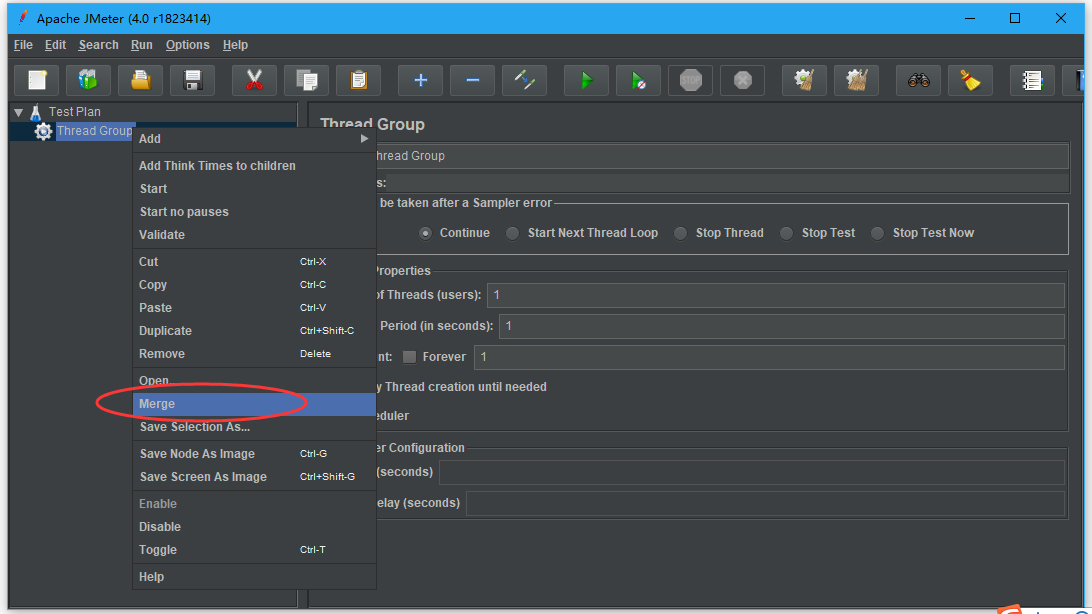Click the Stop test toolbar icon

pos(690,80)
